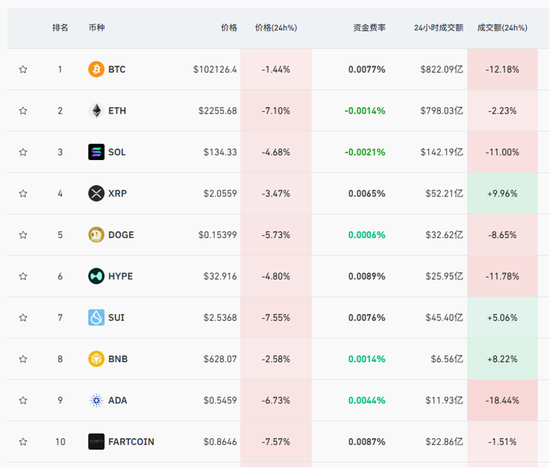Click the ADA Cardano icon
Viewport: 550px width, 468px height.
pyautogui.click(x=96, y=400)
